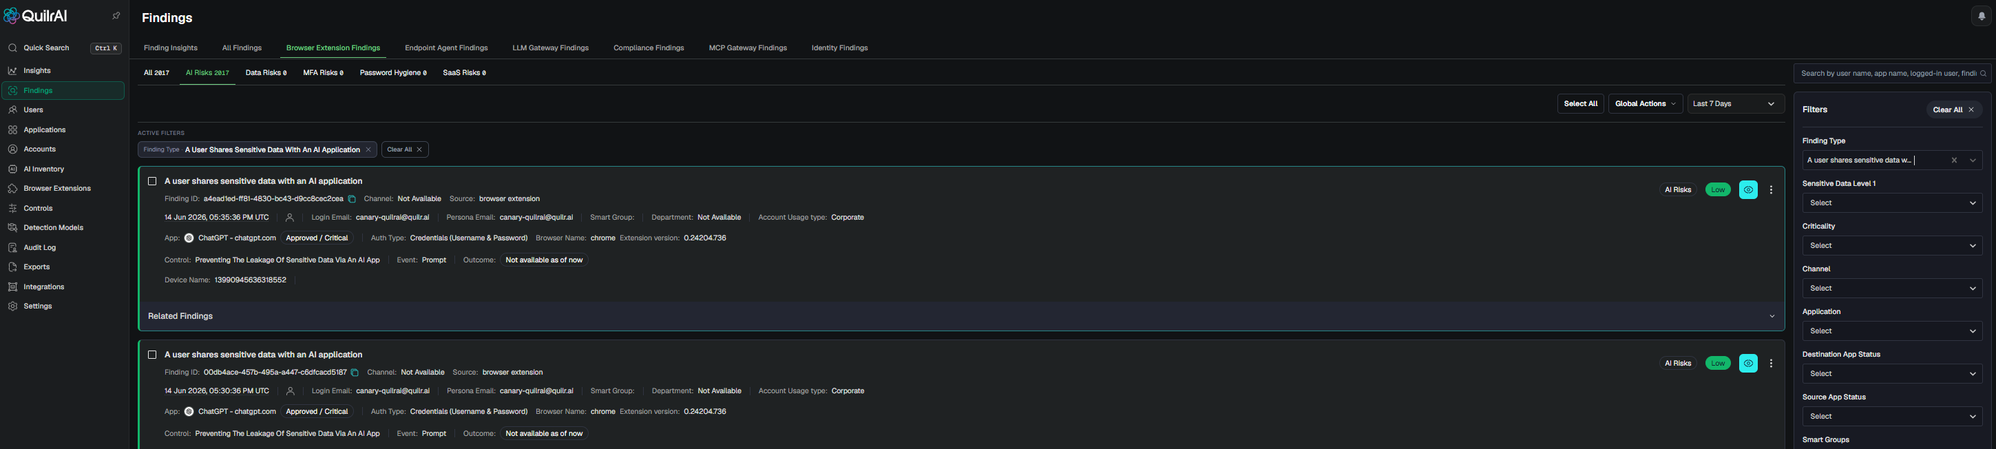Click the first finding's login email canary-quilrai@quilr.ai
The image size is (1996, 449).
(392, 218)
